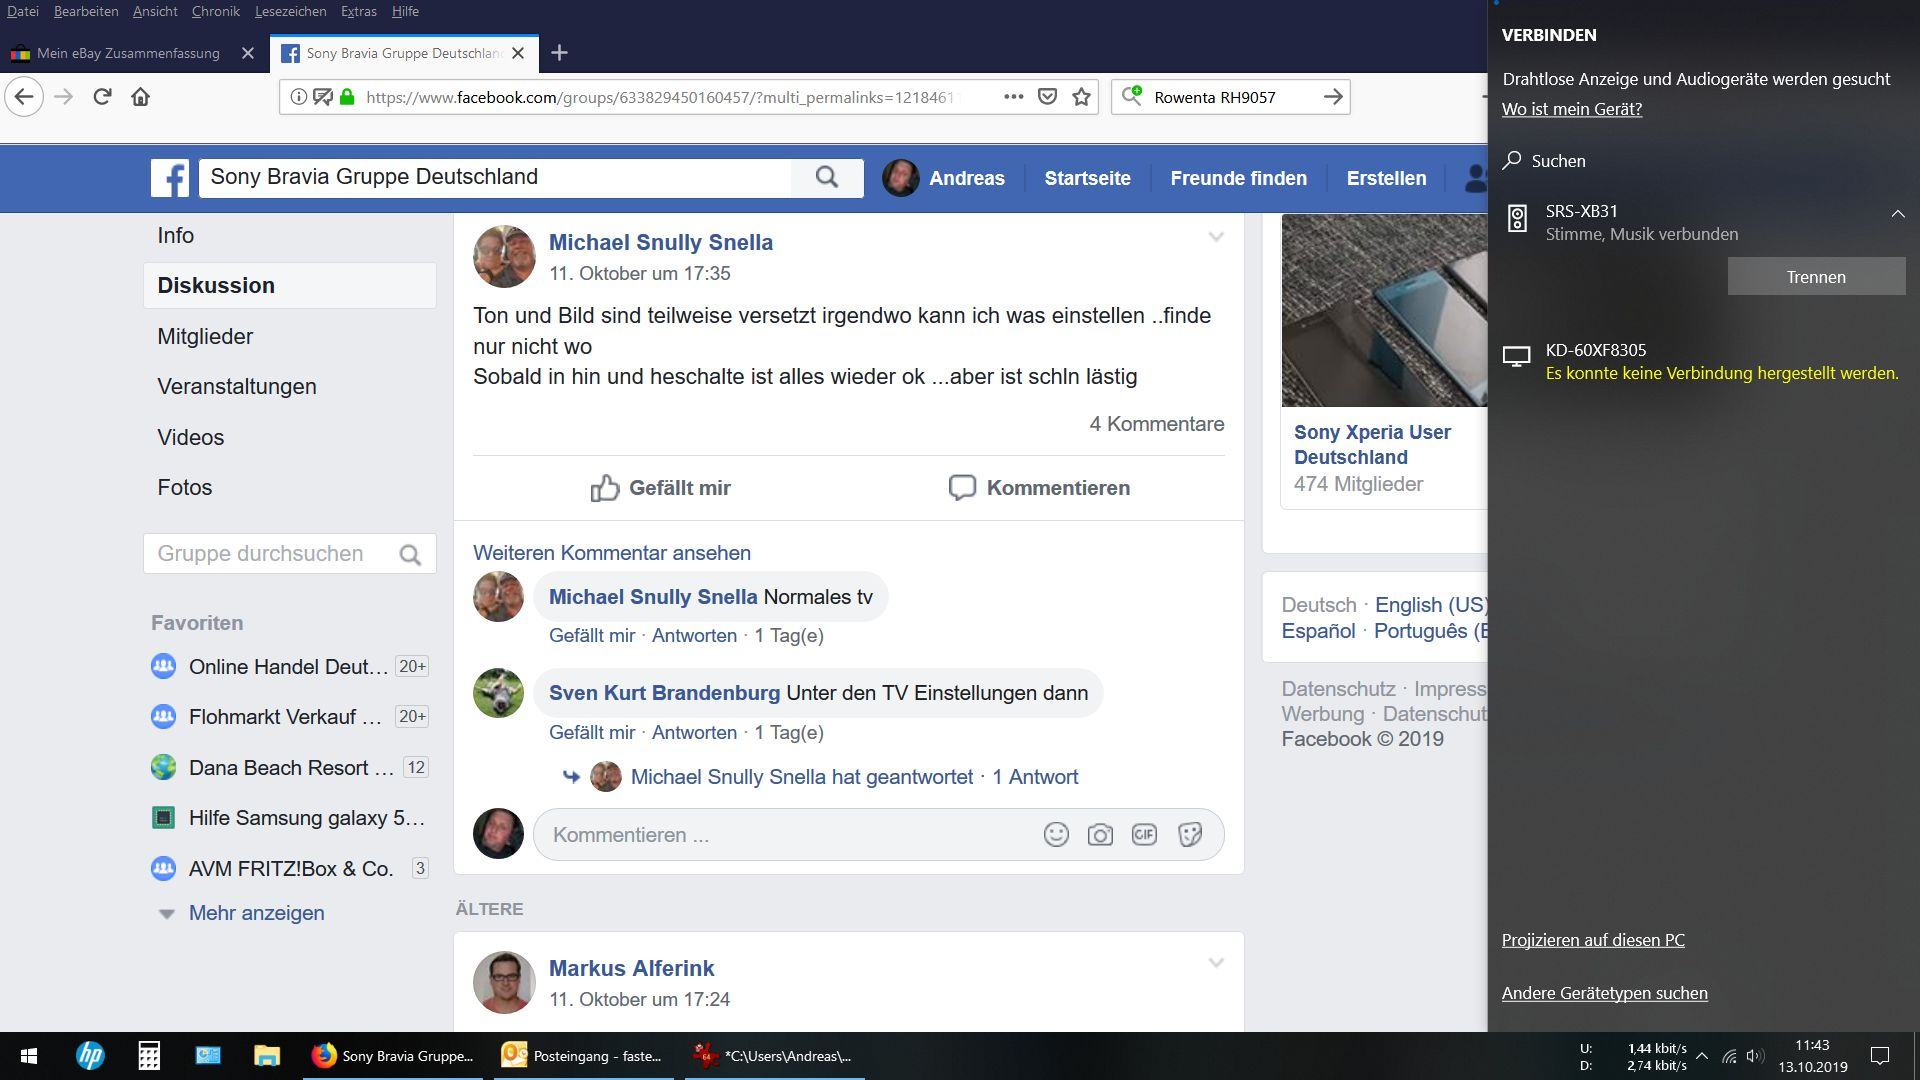Open Sony Xperia User Deutschland group thumbnail
The image size is (1920, 1080).
(x=1384, y=311)
